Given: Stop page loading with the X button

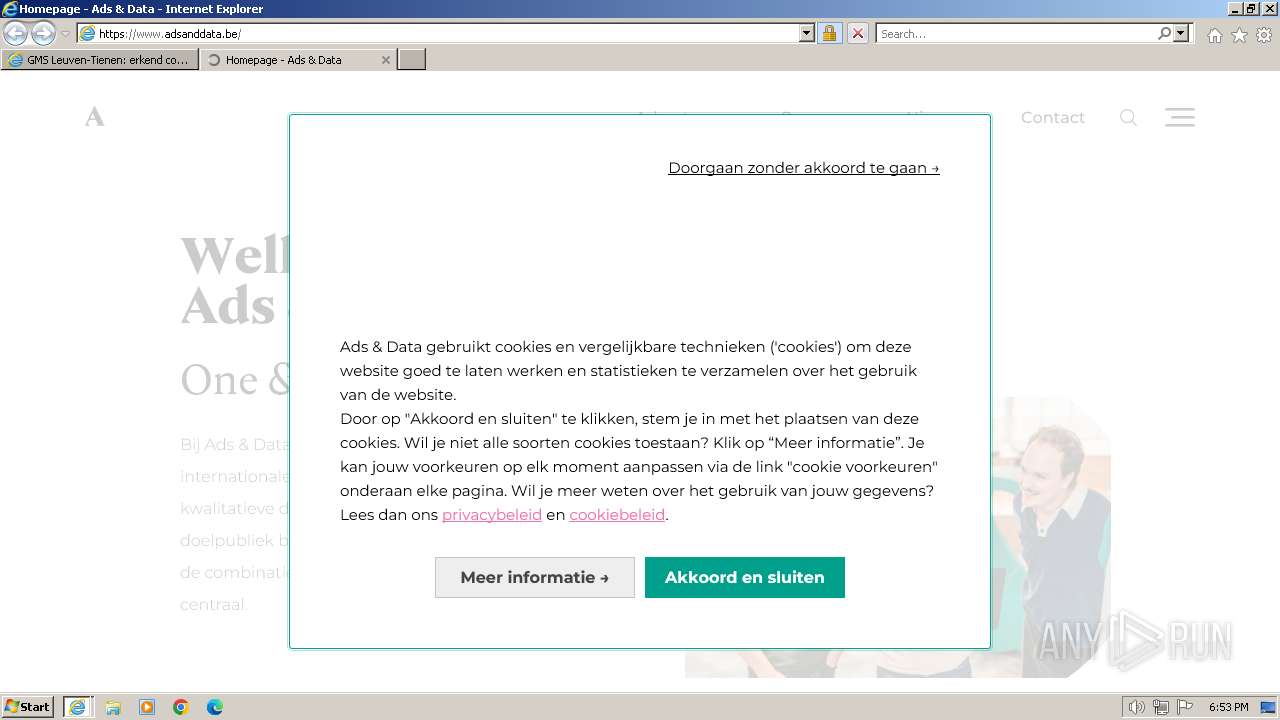Looking at the screenshot, I should [x=857, y=33].
